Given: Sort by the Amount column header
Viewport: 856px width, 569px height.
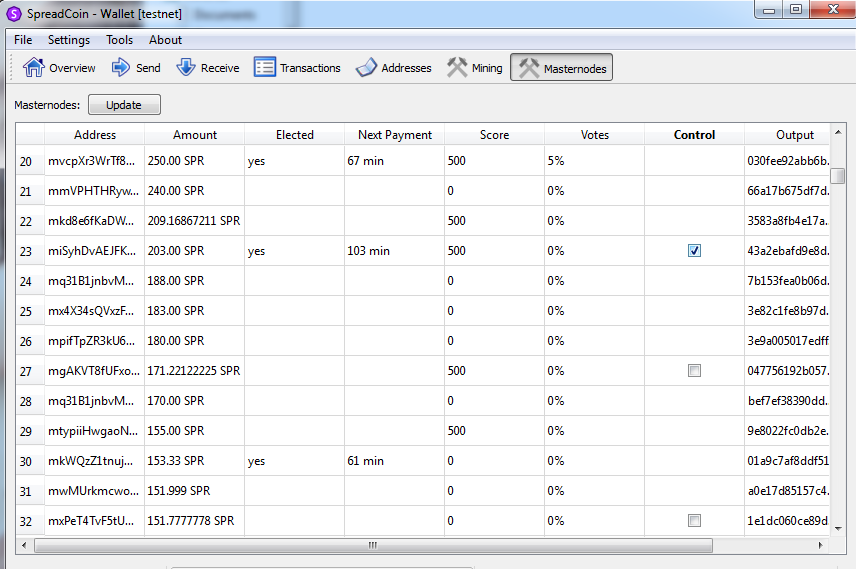Looking at the screenshot, I should coord(195,135).
